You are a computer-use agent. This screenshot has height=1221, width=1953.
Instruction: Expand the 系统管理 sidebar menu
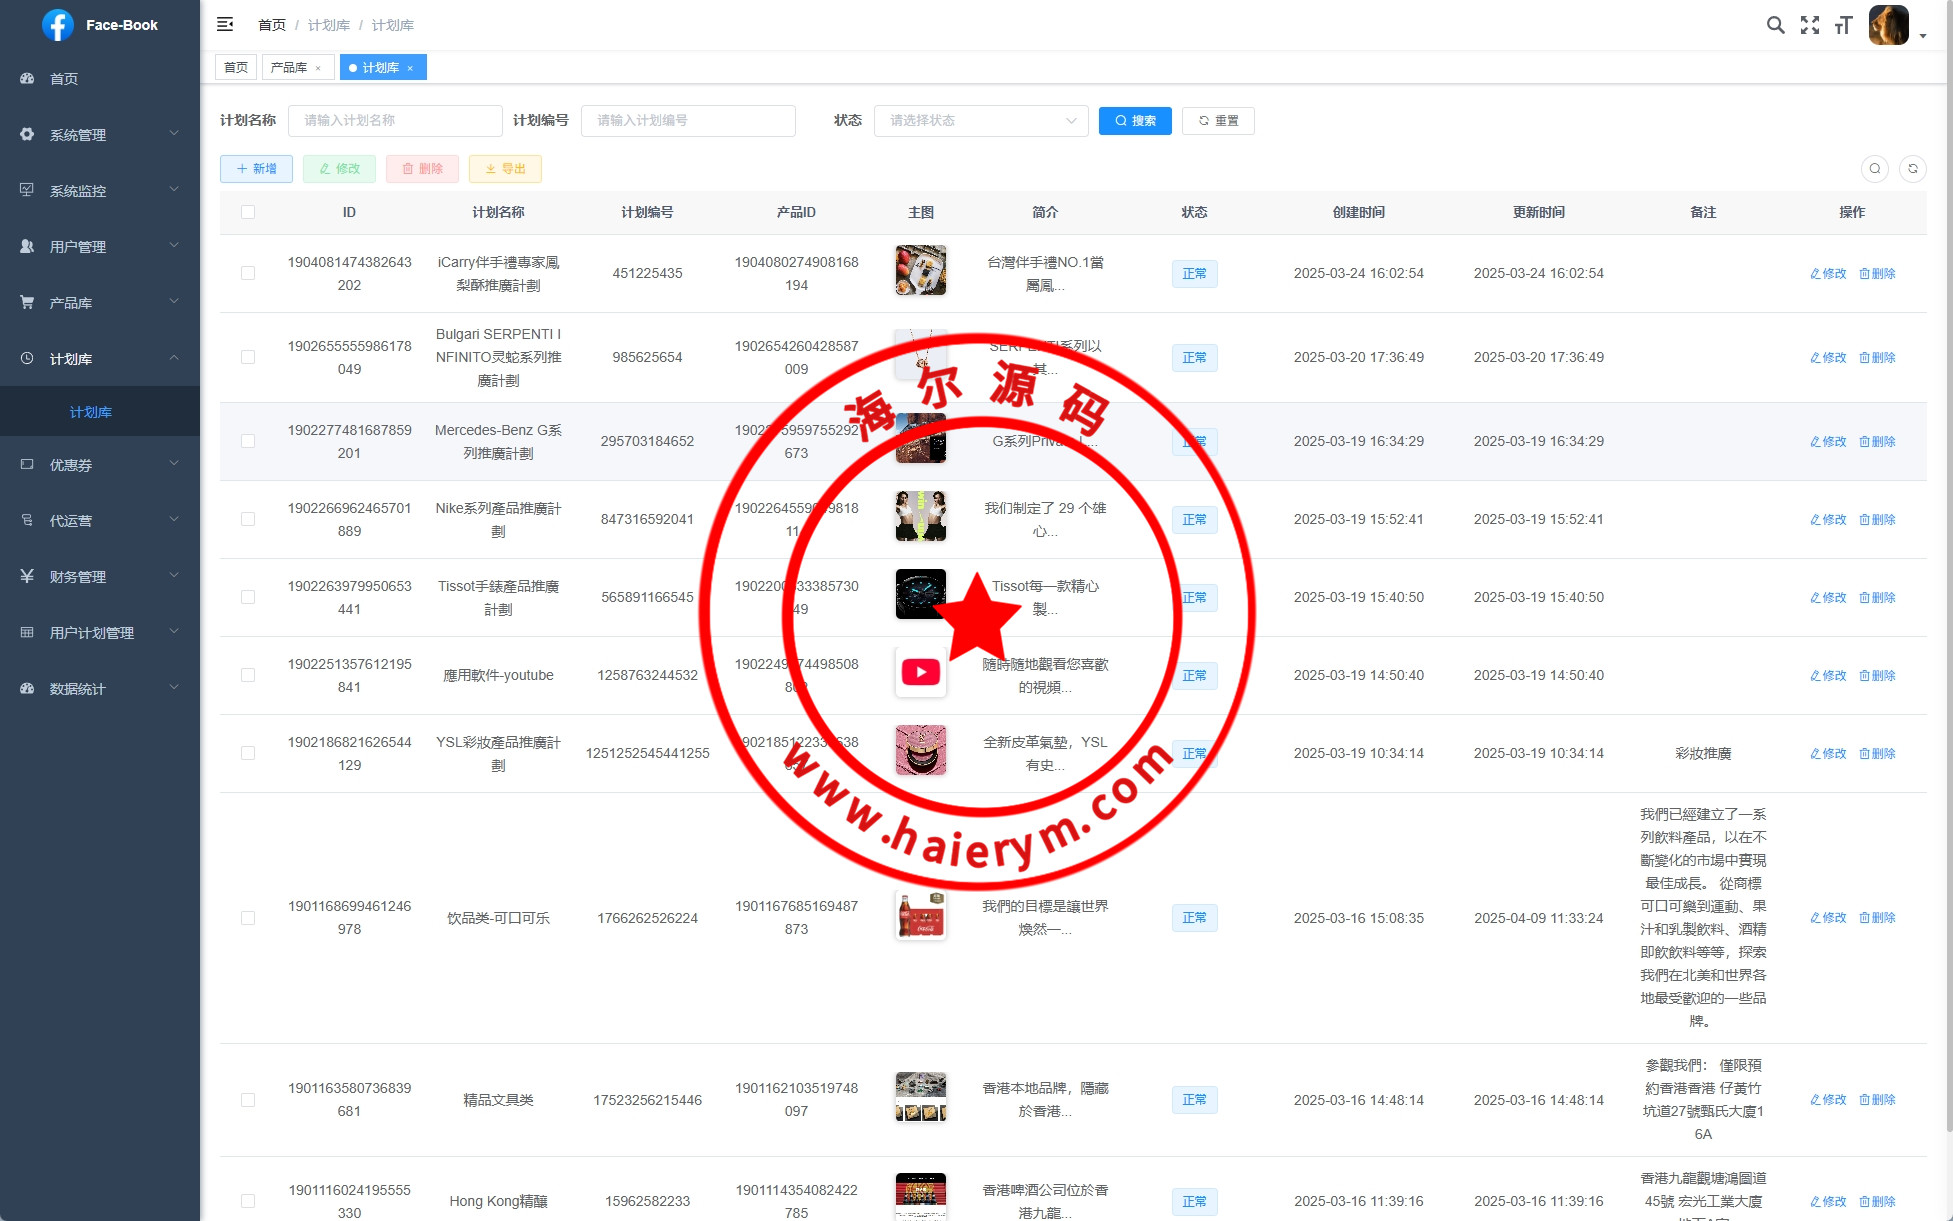(x=100, y=134)
